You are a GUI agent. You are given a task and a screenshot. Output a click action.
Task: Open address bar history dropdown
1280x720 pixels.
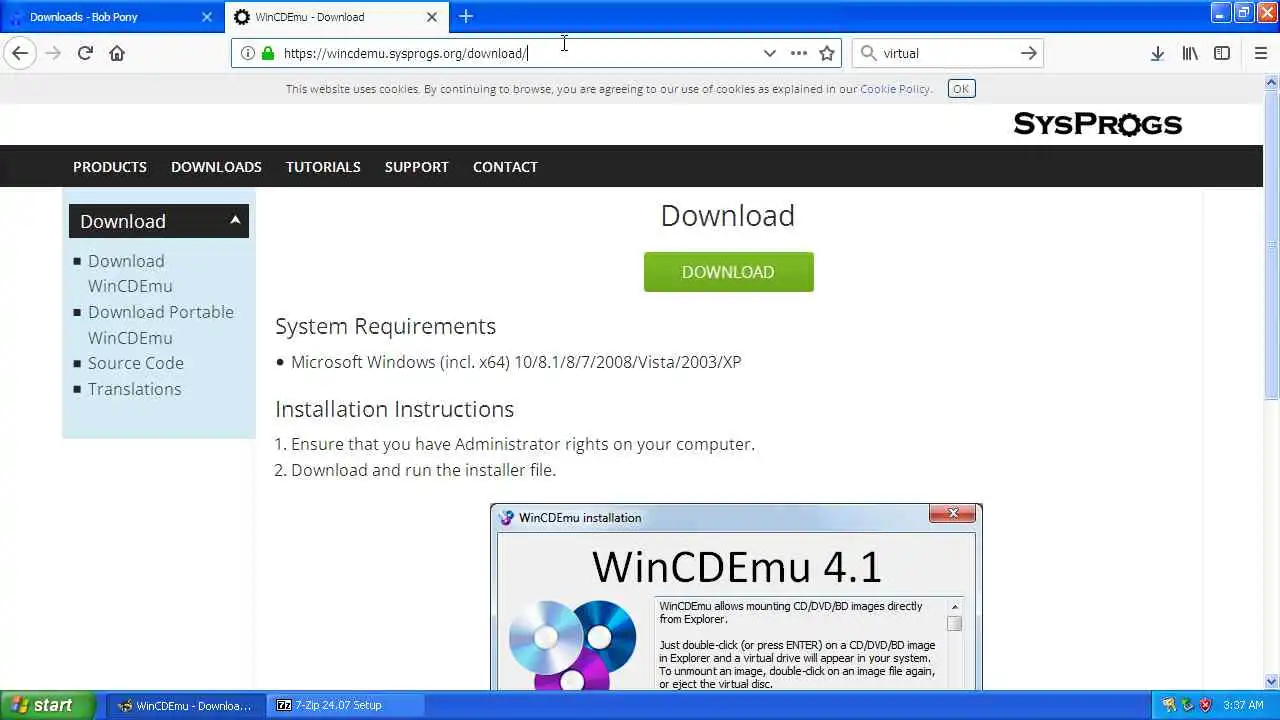tap(769, 53)
